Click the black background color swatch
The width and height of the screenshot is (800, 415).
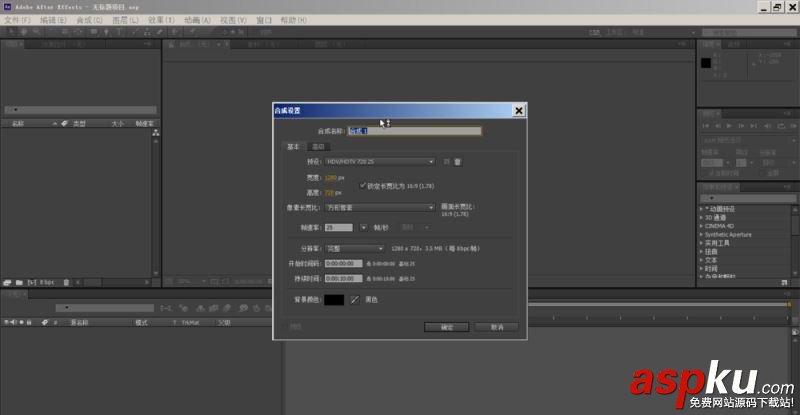(334, 300)
